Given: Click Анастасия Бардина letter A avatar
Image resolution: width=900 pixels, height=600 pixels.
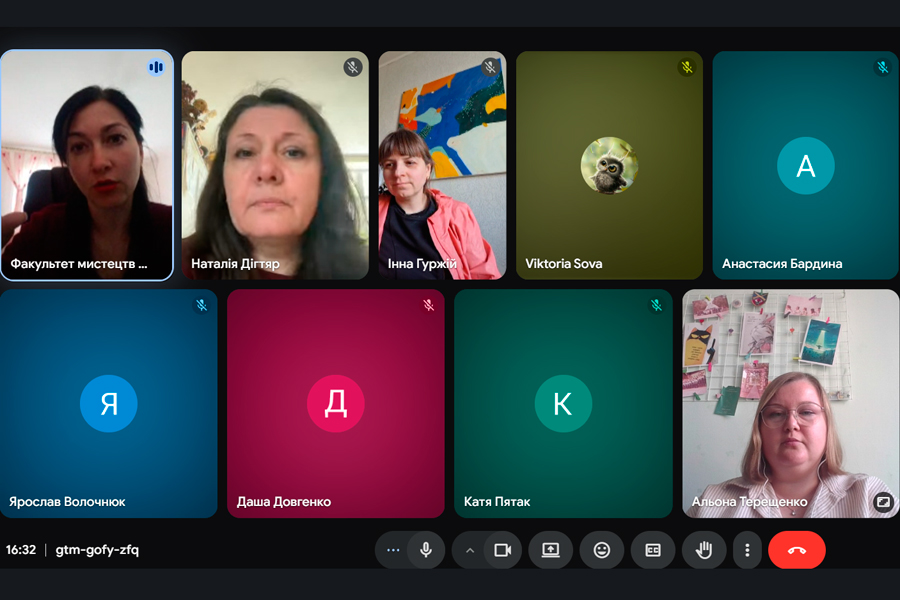Looking at the screenshot, I should [x=805, y=165].
